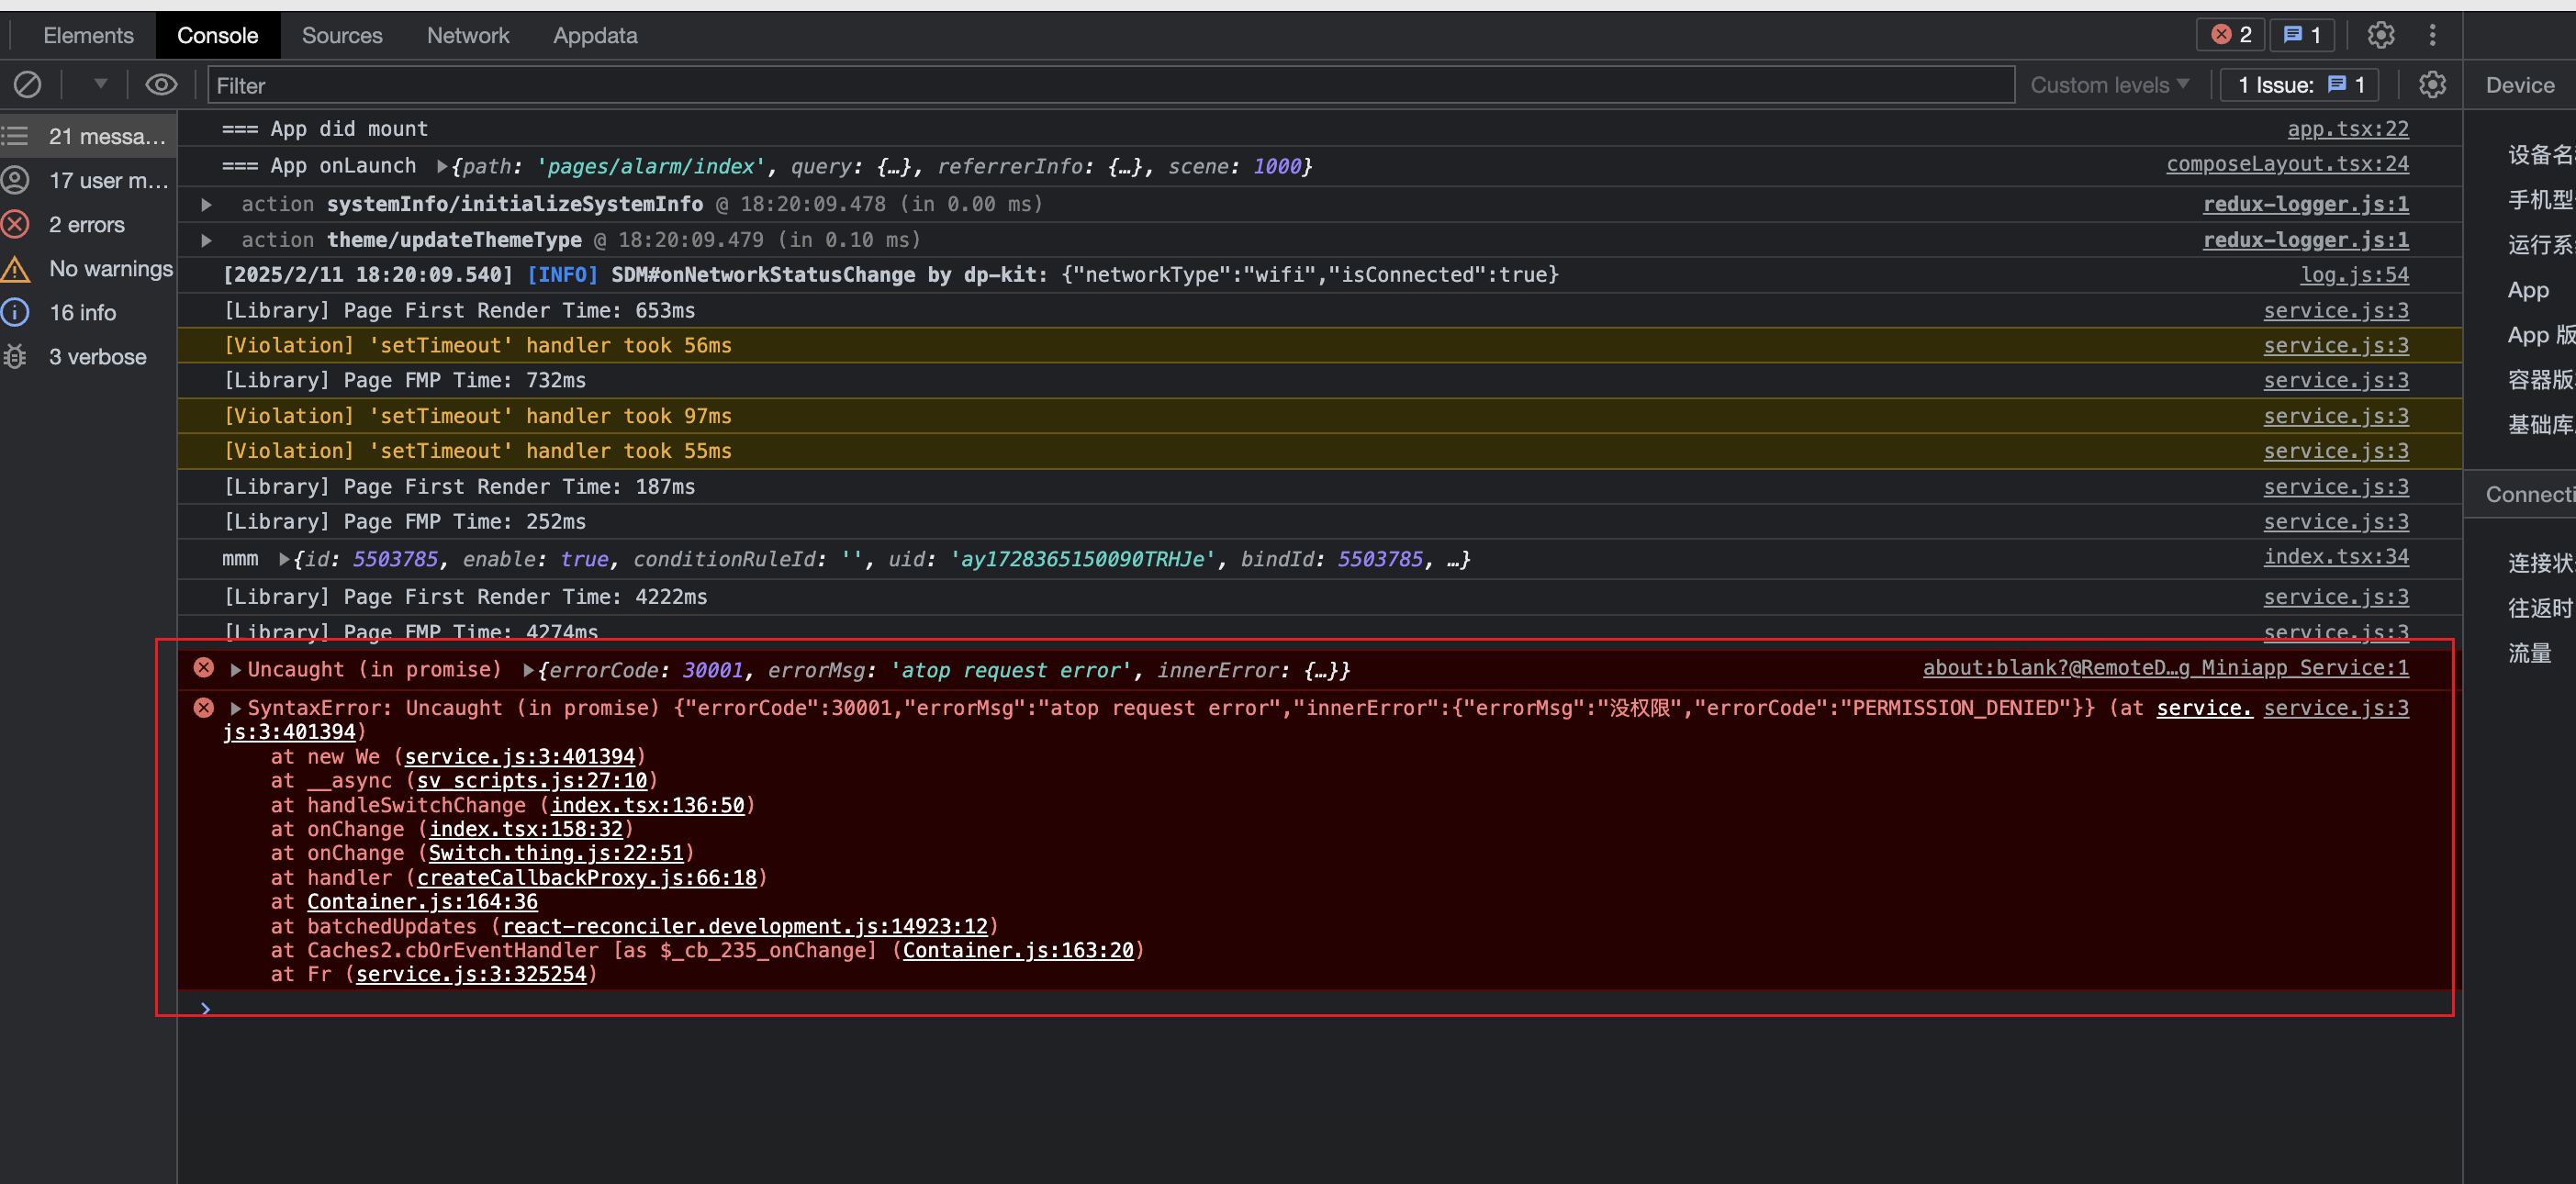2576x1184 pixels.
Task: Click the sidebar verbose bug icon
Action: point(15,356)
